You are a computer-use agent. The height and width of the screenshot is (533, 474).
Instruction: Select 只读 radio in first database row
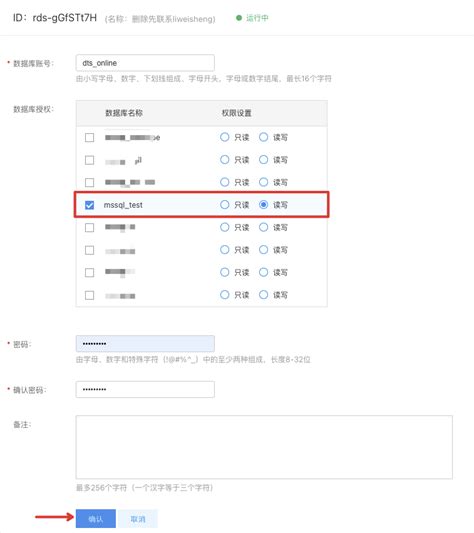(x=224, y=137)
